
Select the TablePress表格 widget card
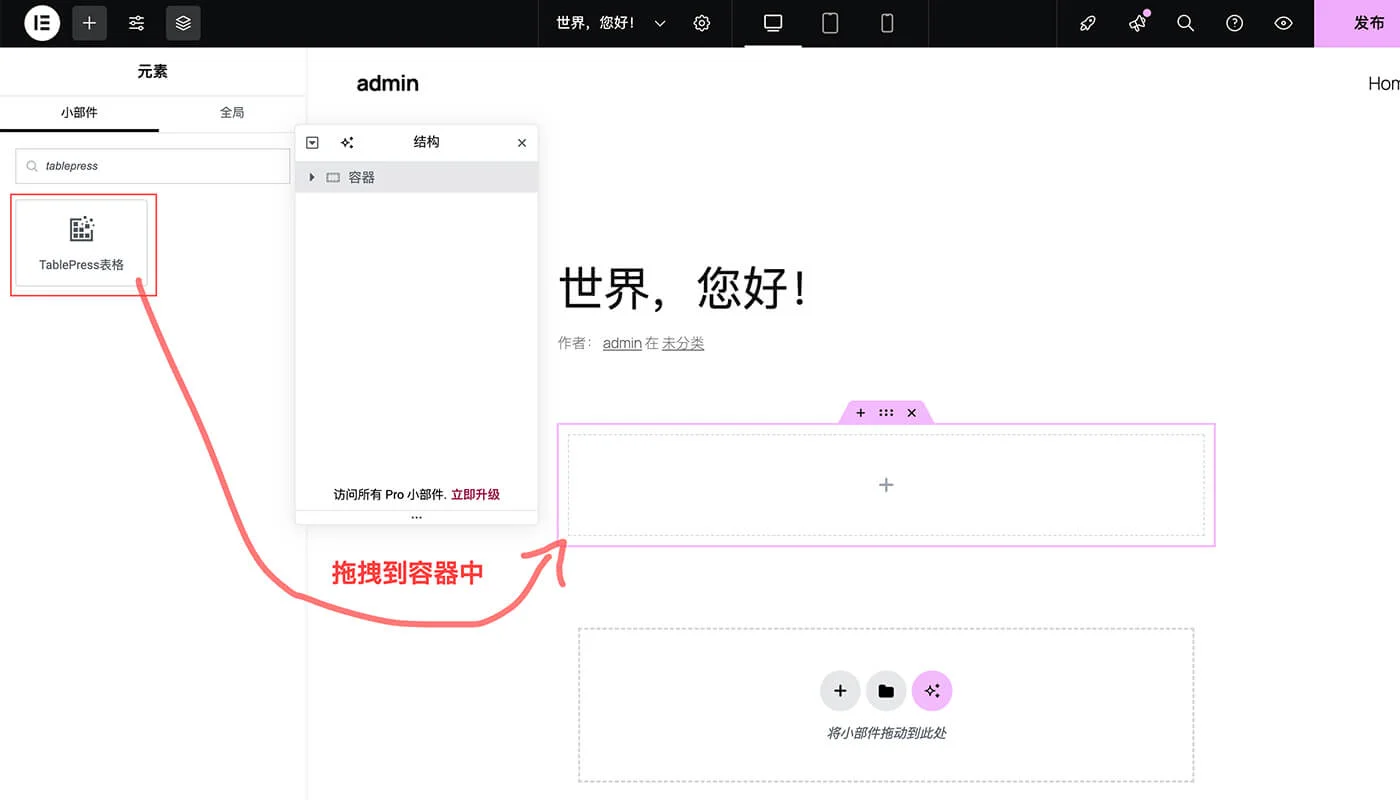coord(83,243)
